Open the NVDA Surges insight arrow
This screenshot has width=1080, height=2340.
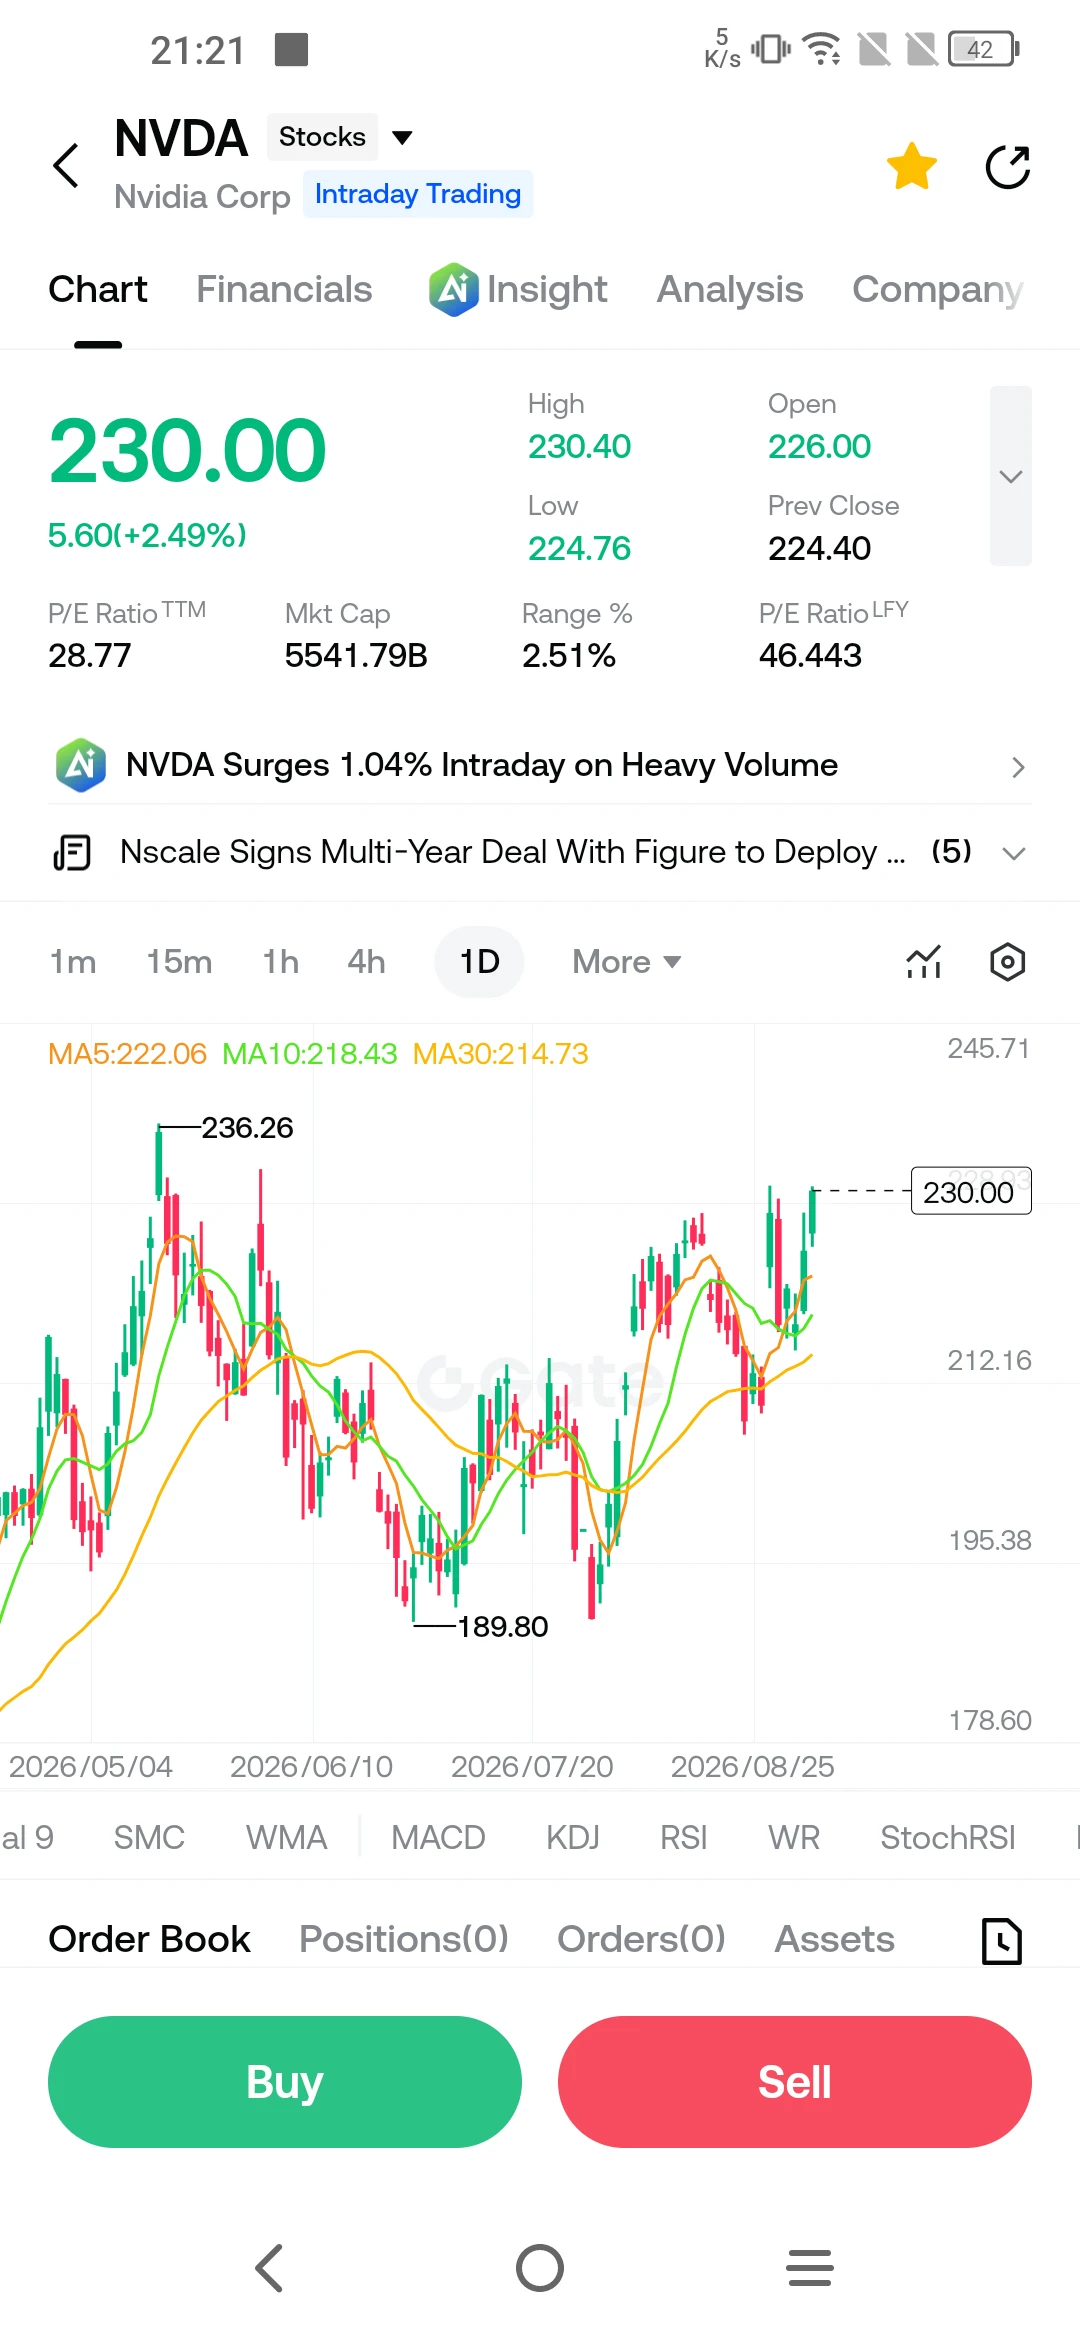click(1018, 767)
